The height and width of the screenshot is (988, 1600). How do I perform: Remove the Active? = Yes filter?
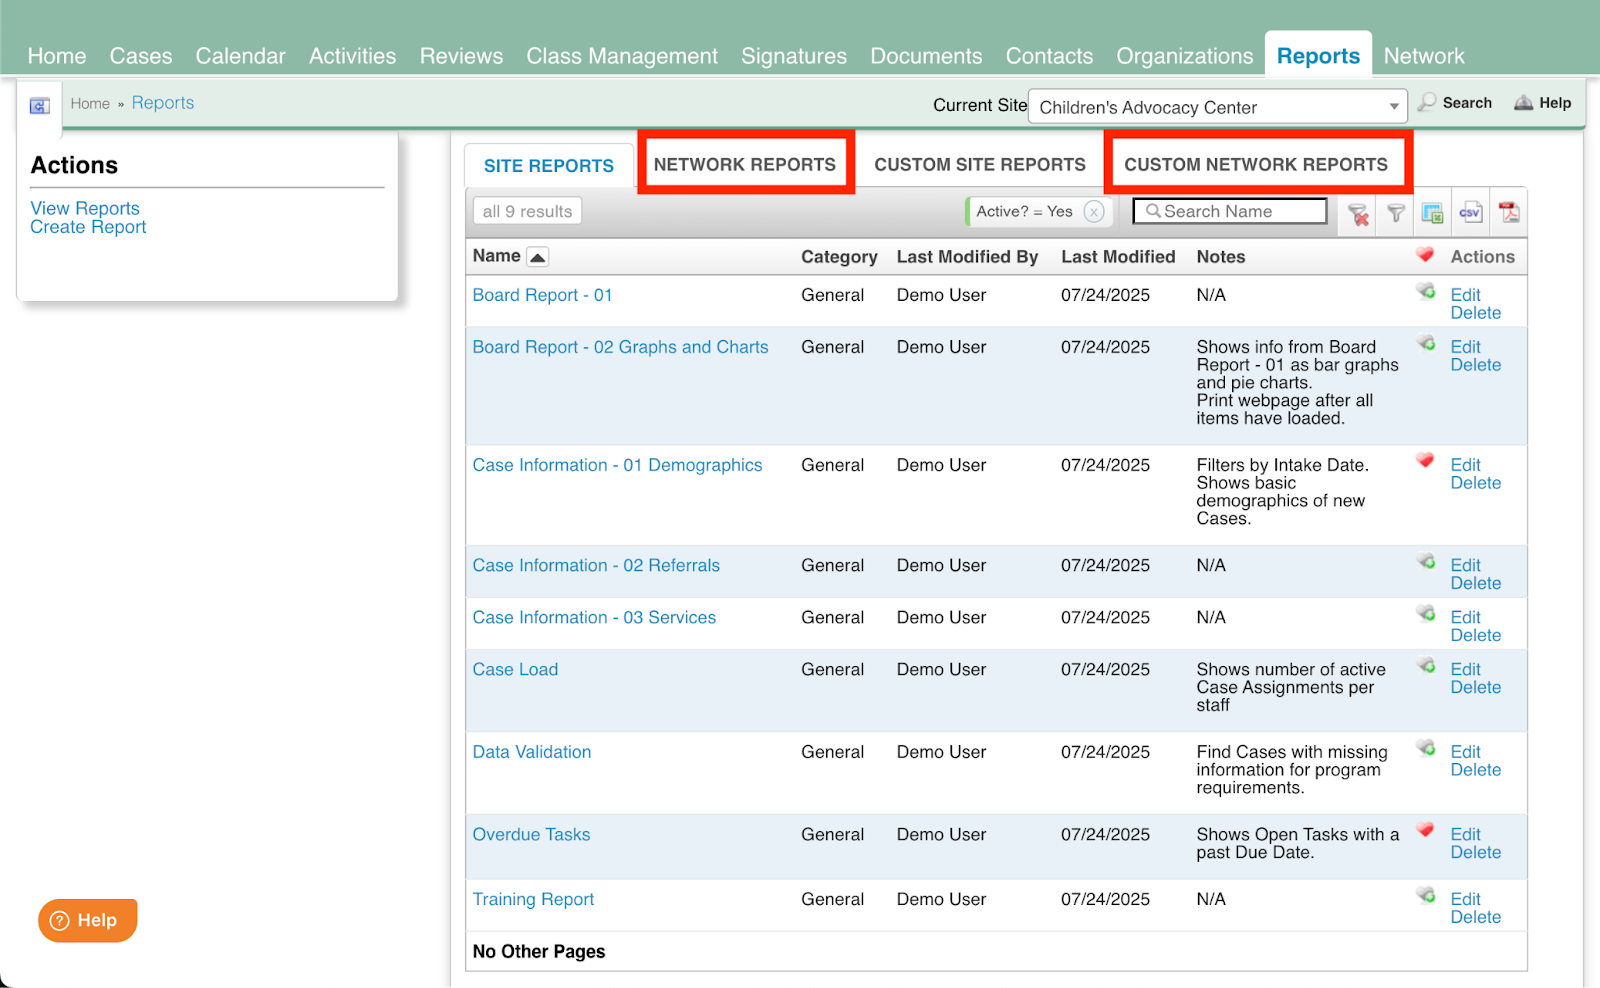[1094, 211]
